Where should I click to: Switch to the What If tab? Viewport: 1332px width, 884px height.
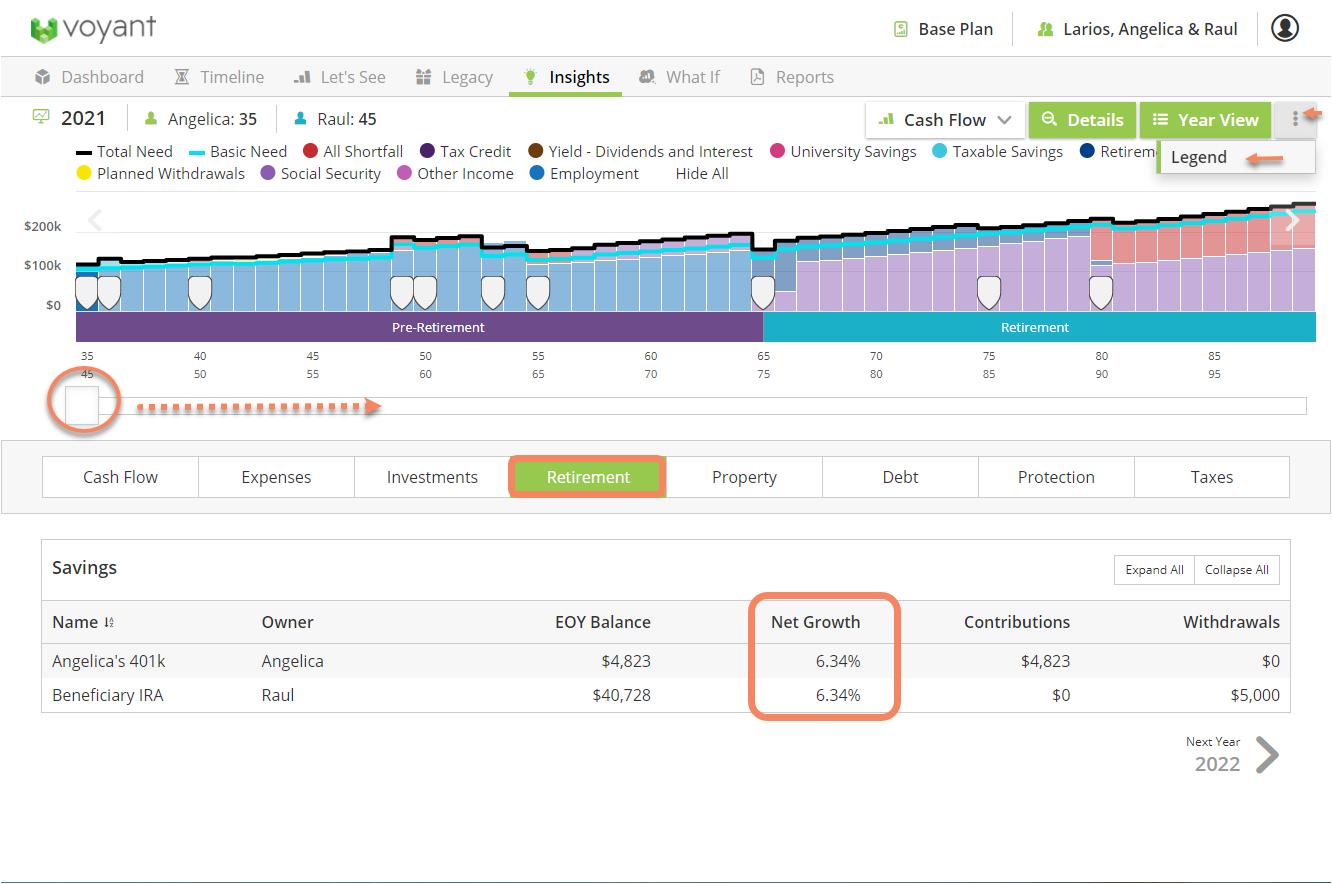[680, 77]
